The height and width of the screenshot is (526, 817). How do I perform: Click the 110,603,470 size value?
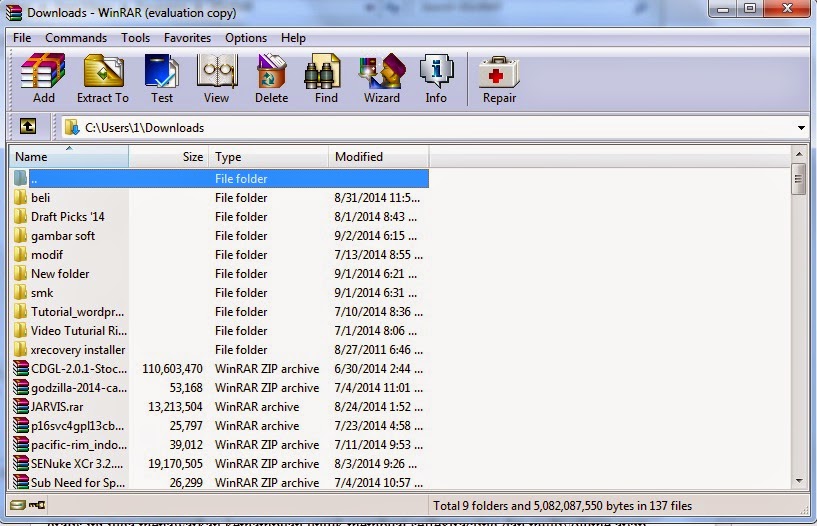tap(172, 369)
